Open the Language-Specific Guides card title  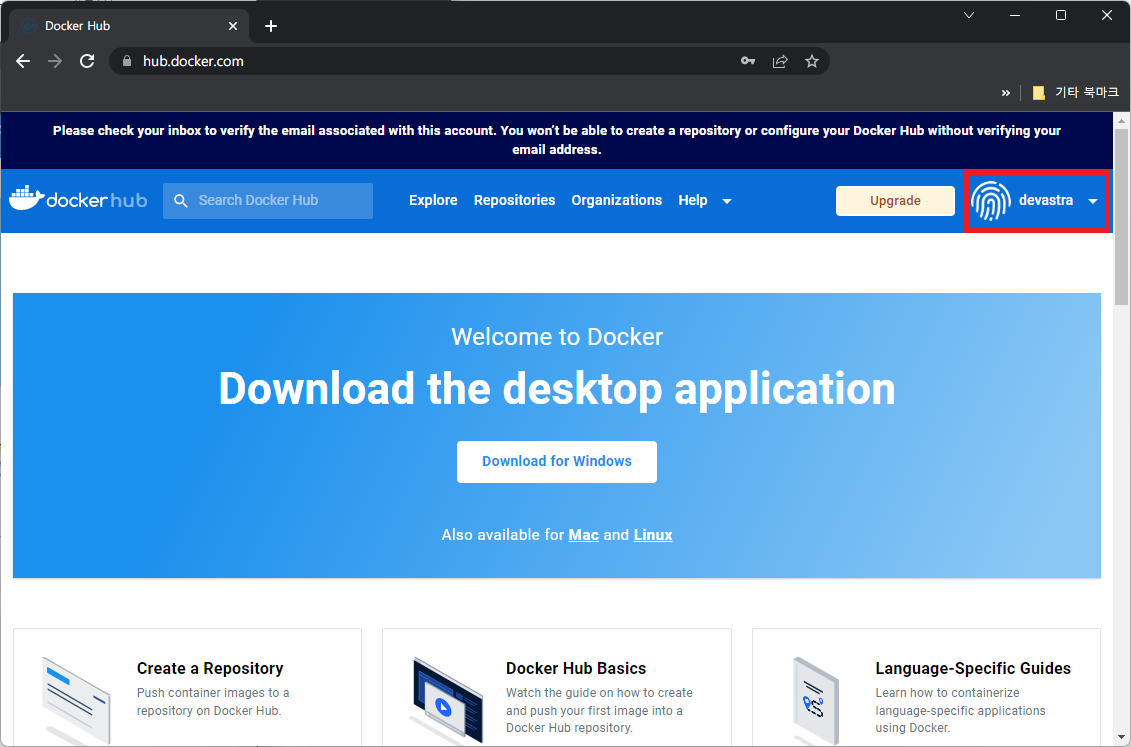[x=973, y=668]
